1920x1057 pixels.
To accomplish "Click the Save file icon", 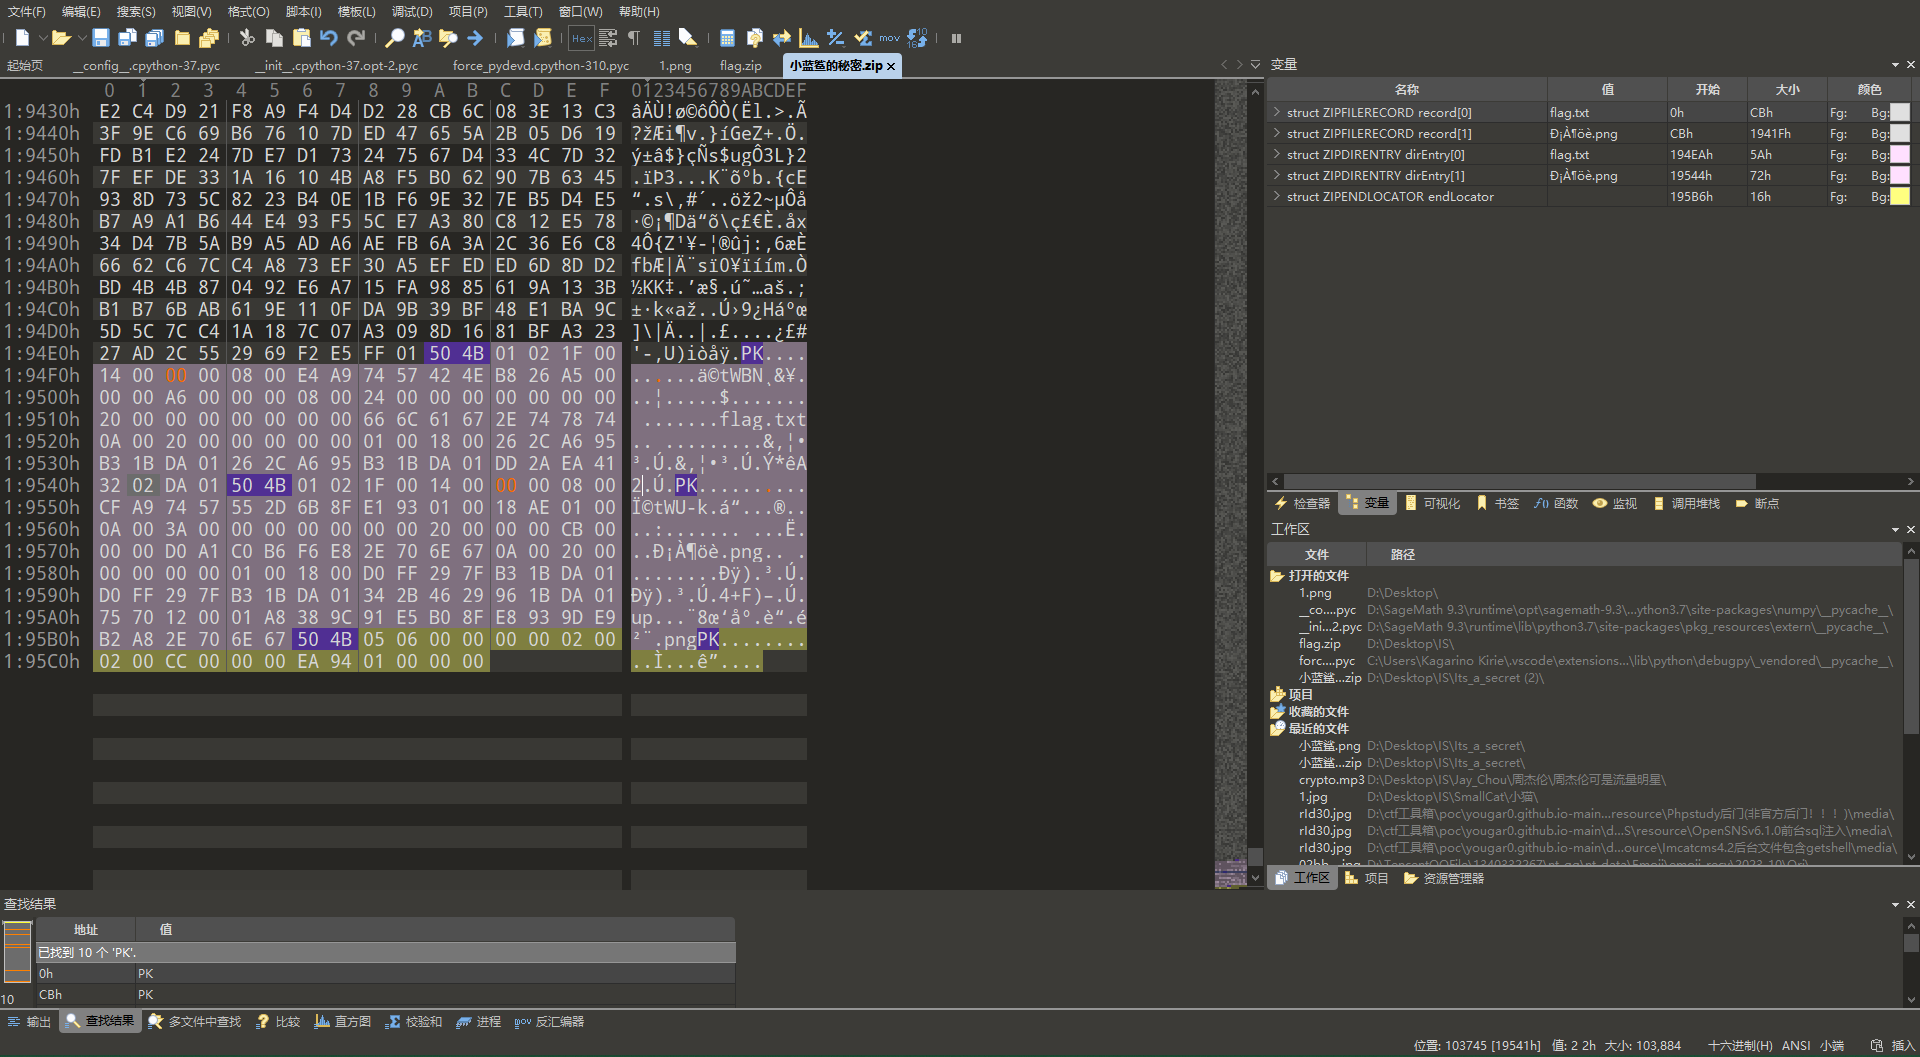I will (x=100, y=38).
